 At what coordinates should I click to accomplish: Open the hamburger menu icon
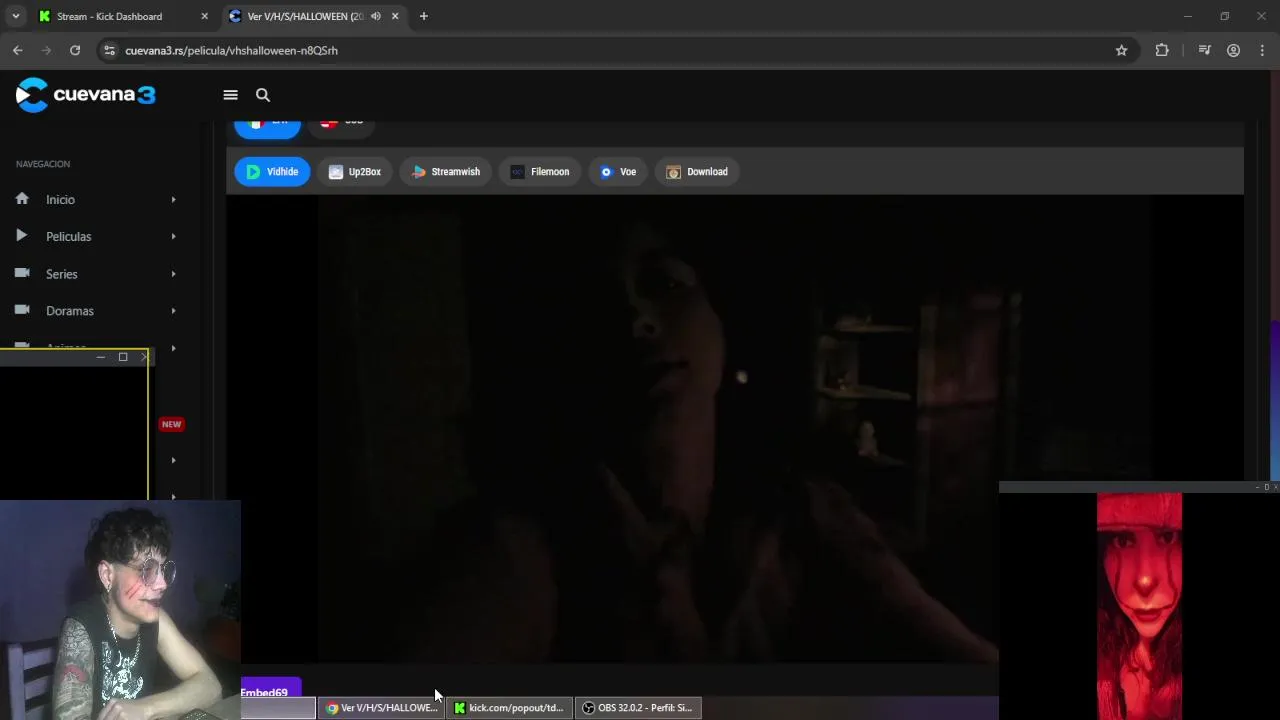[230, 95]
